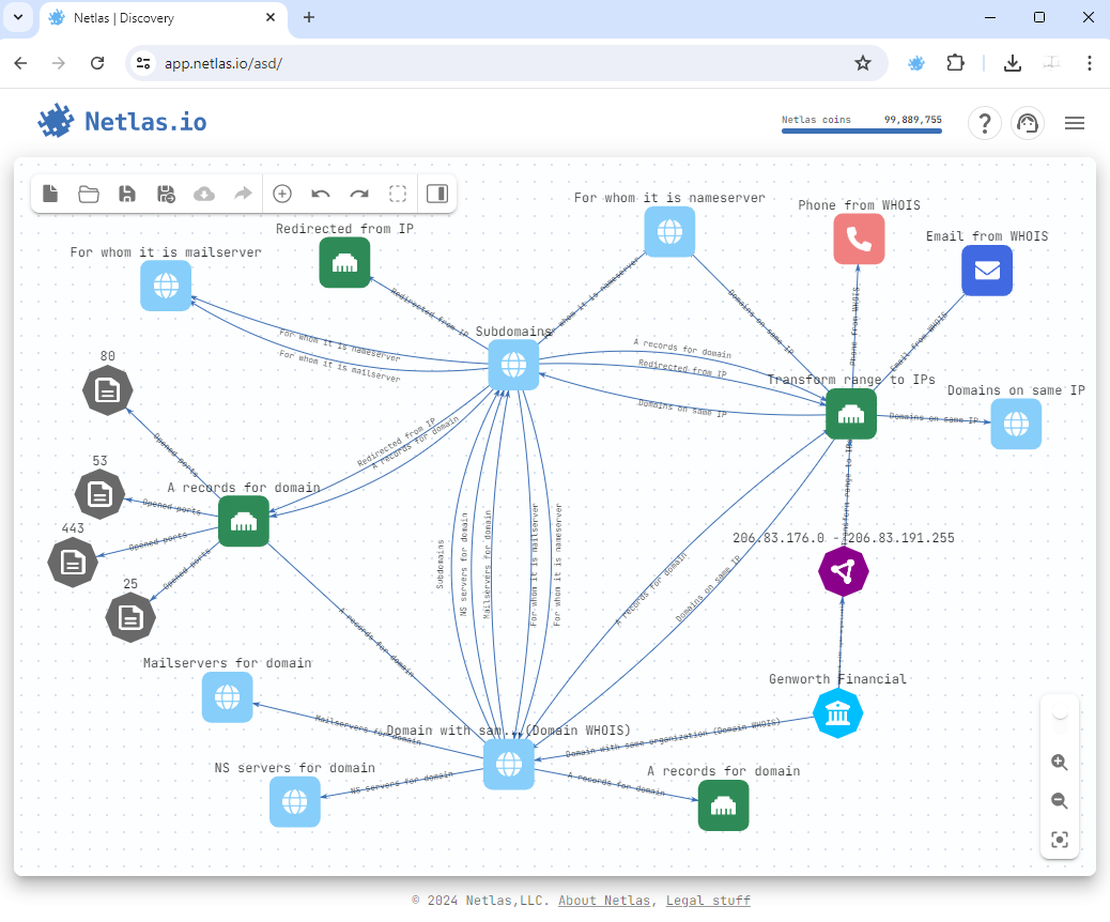1110x922 pixels.
Task: Save the graph as a copy
Action: click(166, 193)
